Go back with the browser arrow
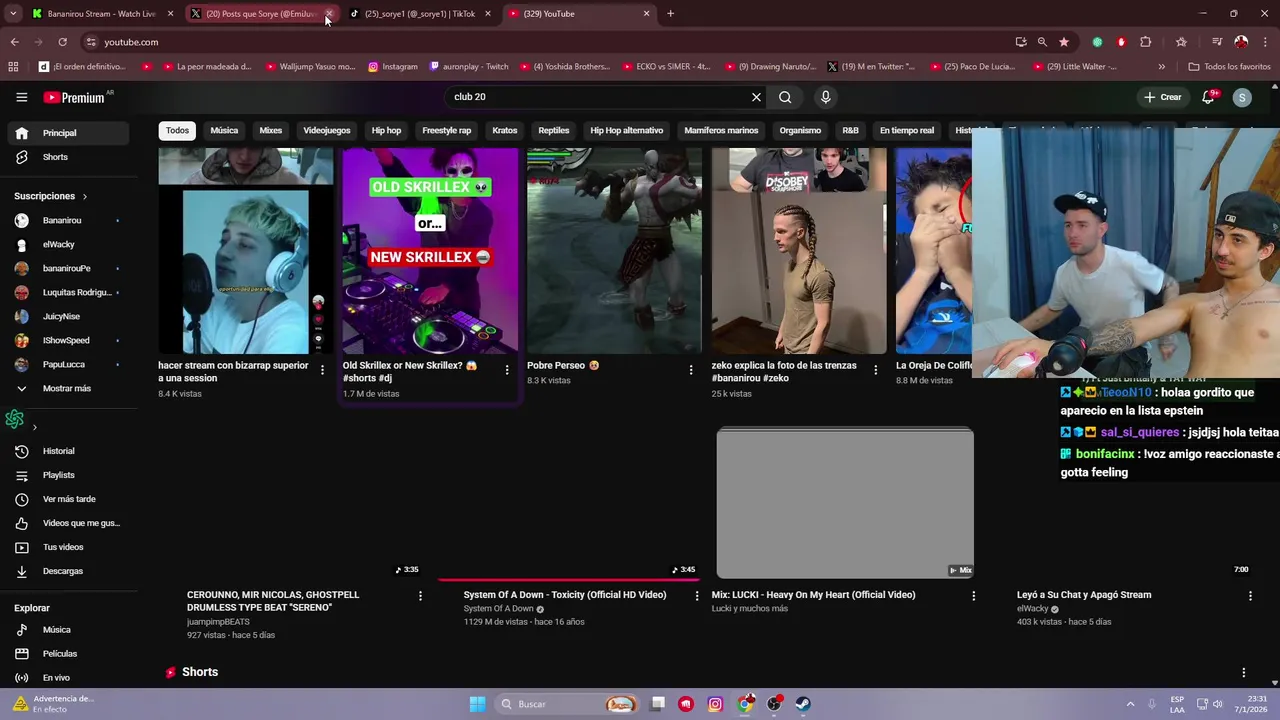Screen dimensions: 1280x720 pyautogui.click(x=14, y=42)
